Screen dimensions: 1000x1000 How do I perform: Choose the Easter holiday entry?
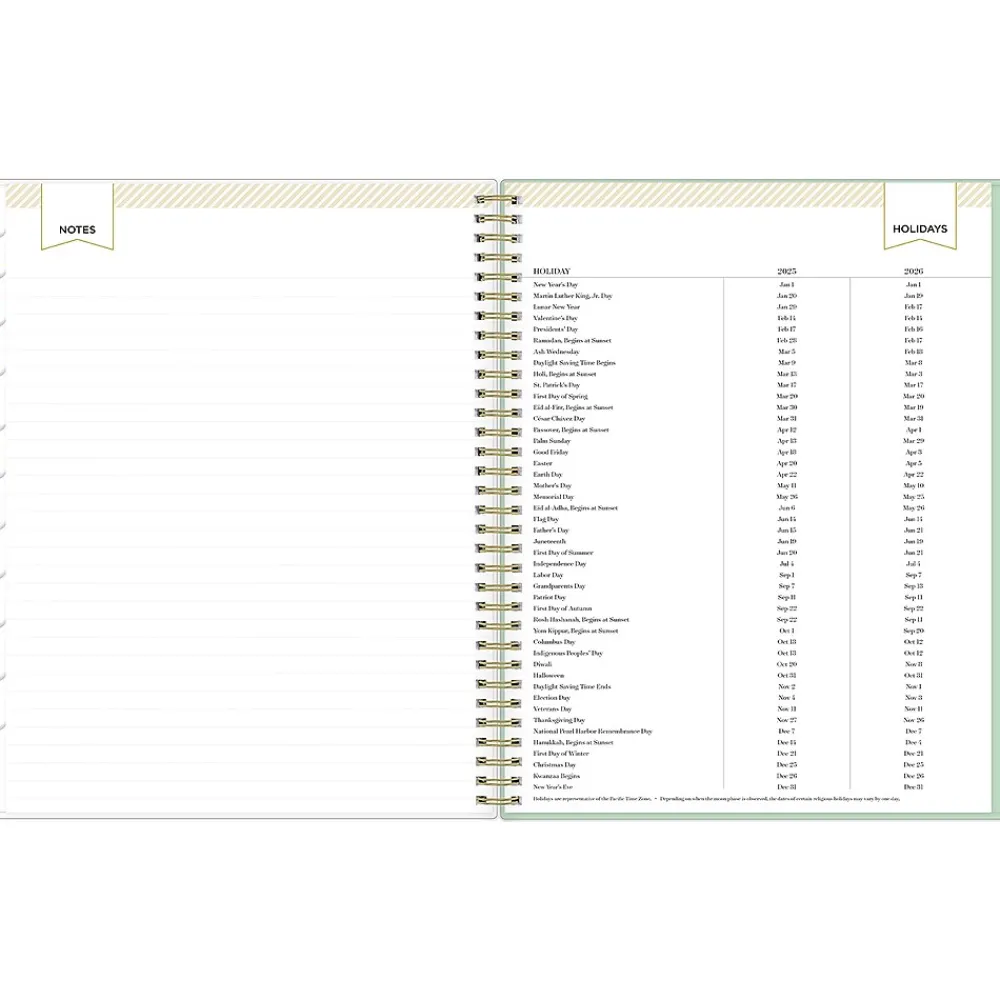542,464
